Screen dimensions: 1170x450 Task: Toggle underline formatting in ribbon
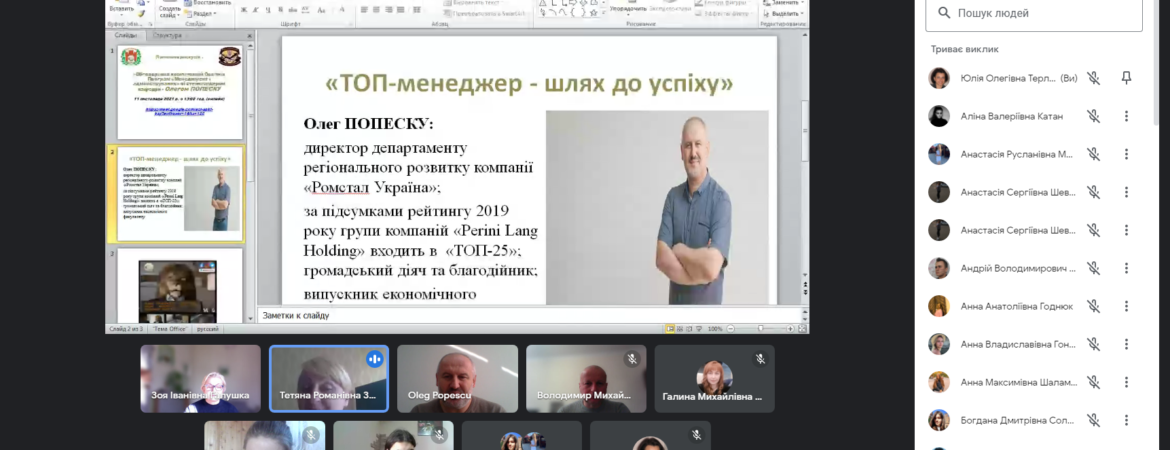point(266,10)
